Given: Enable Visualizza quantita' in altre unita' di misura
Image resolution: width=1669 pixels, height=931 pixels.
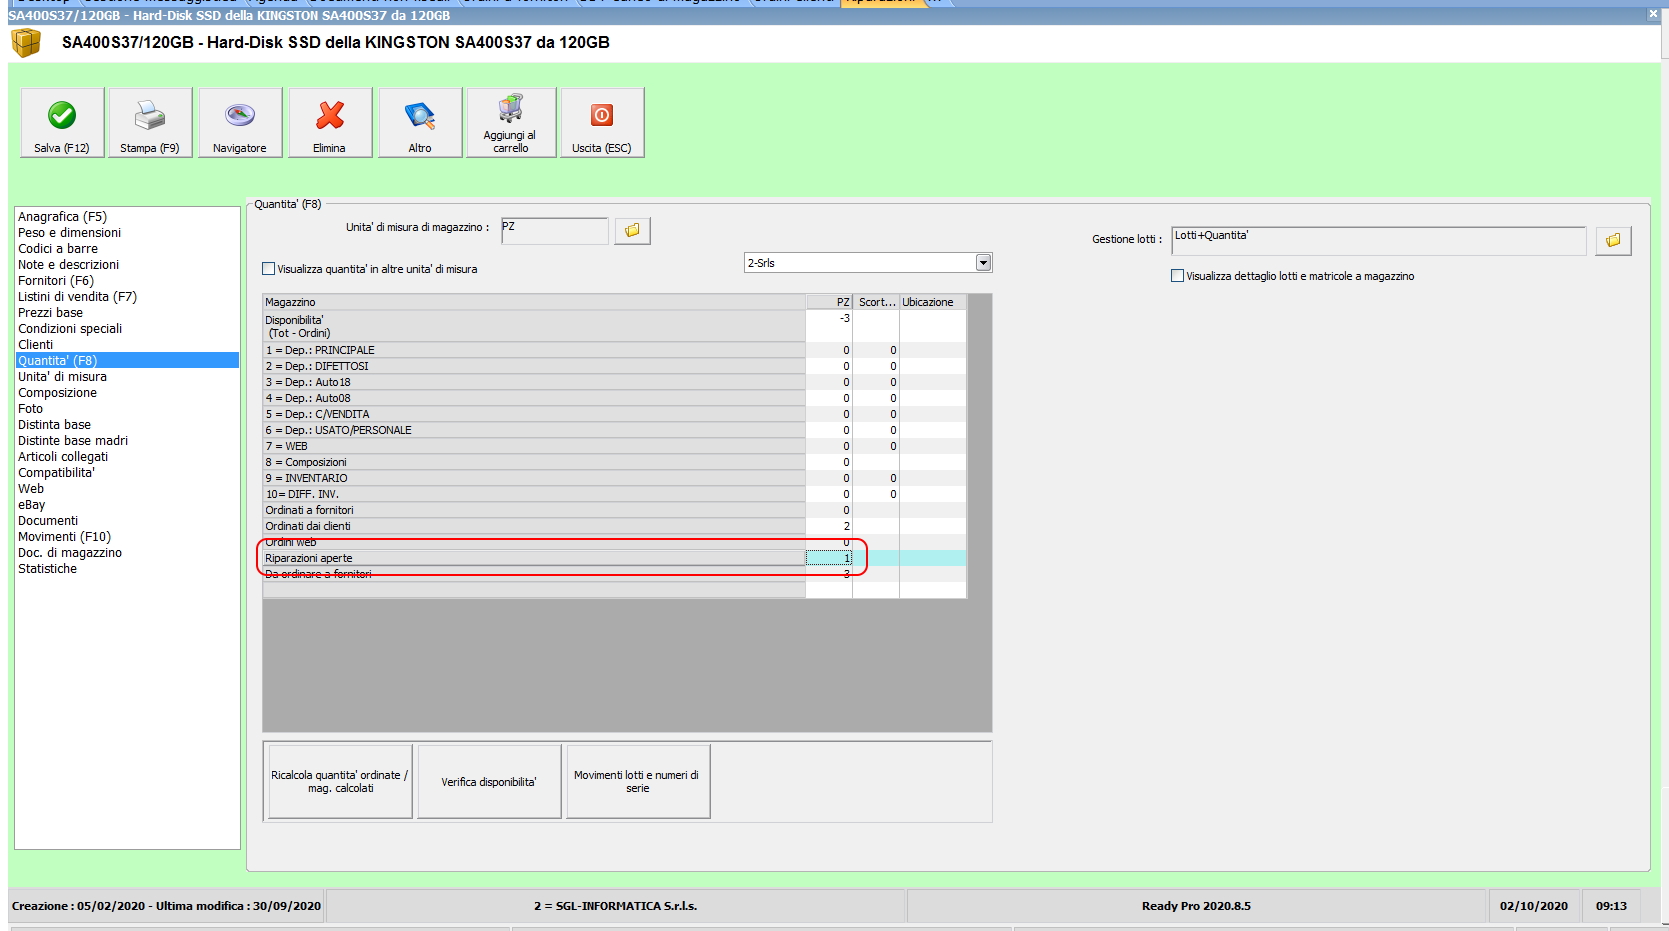Looking at the screenshot, I should 268,269.
